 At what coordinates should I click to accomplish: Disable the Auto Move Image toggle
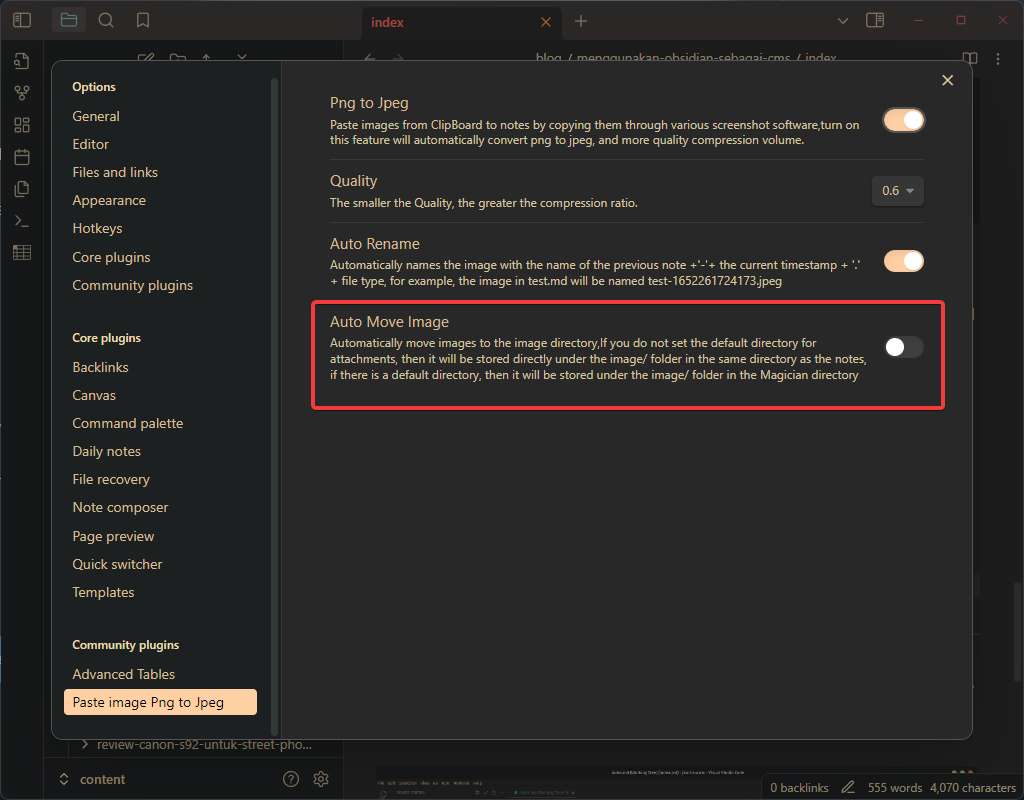point(903,347)
